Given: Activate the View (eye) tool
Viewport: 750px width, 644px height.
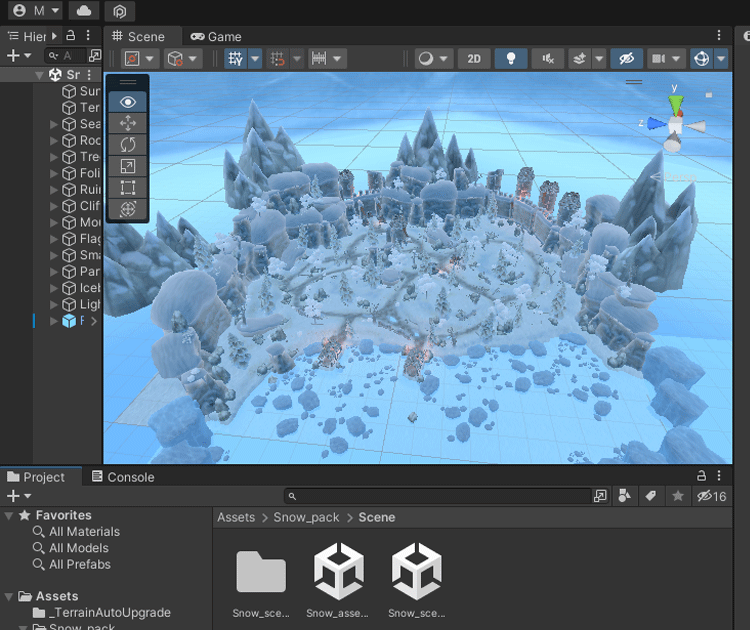Looking at the screenshot, I should 127,102.
